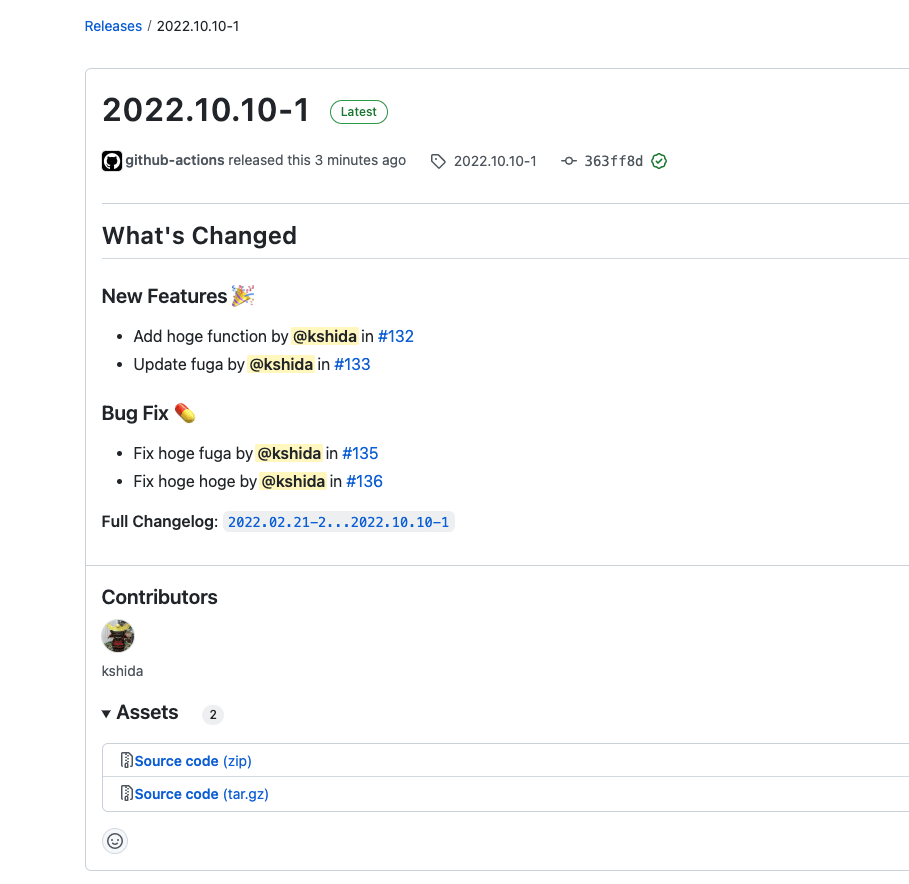Image resolution: width=909 pixels, height=884 pixels.
Task: Open pull request #135
Action: [x=360, y=453]
